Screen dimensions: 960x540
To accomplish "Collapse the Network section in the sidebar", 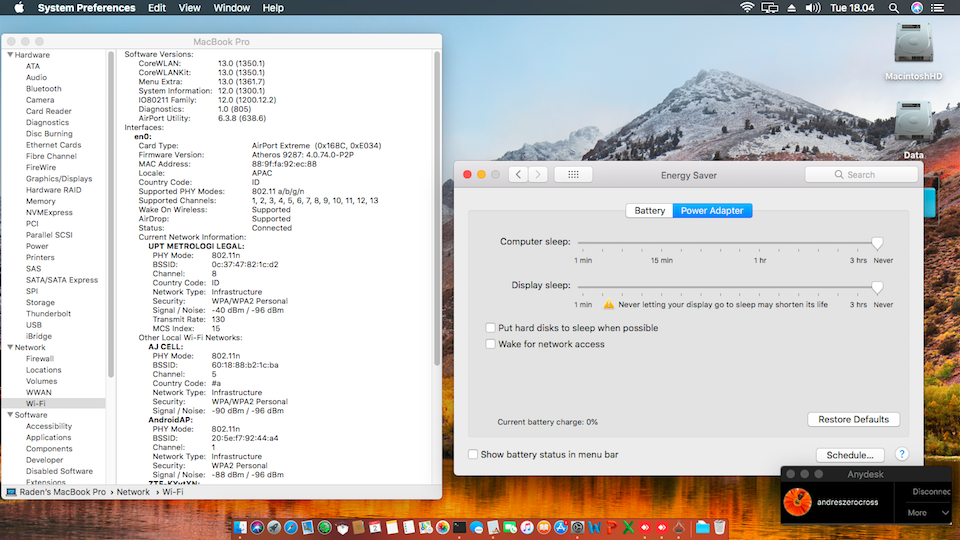I will (10, 347).
